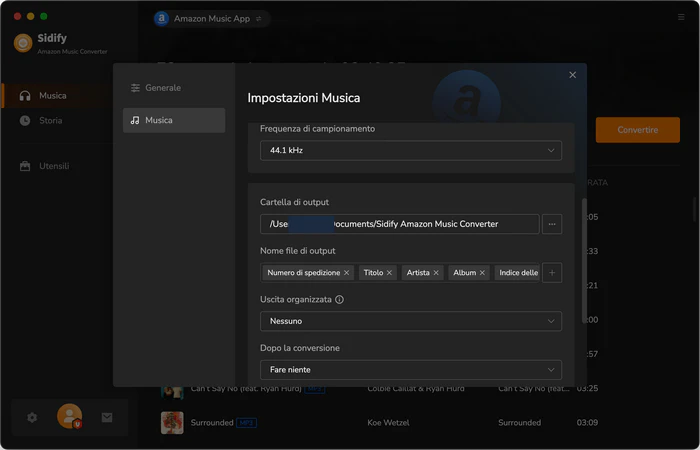Click artist name Koe Wetzel
The width and height of the screenshot is (700, 450).
[388, 423]
